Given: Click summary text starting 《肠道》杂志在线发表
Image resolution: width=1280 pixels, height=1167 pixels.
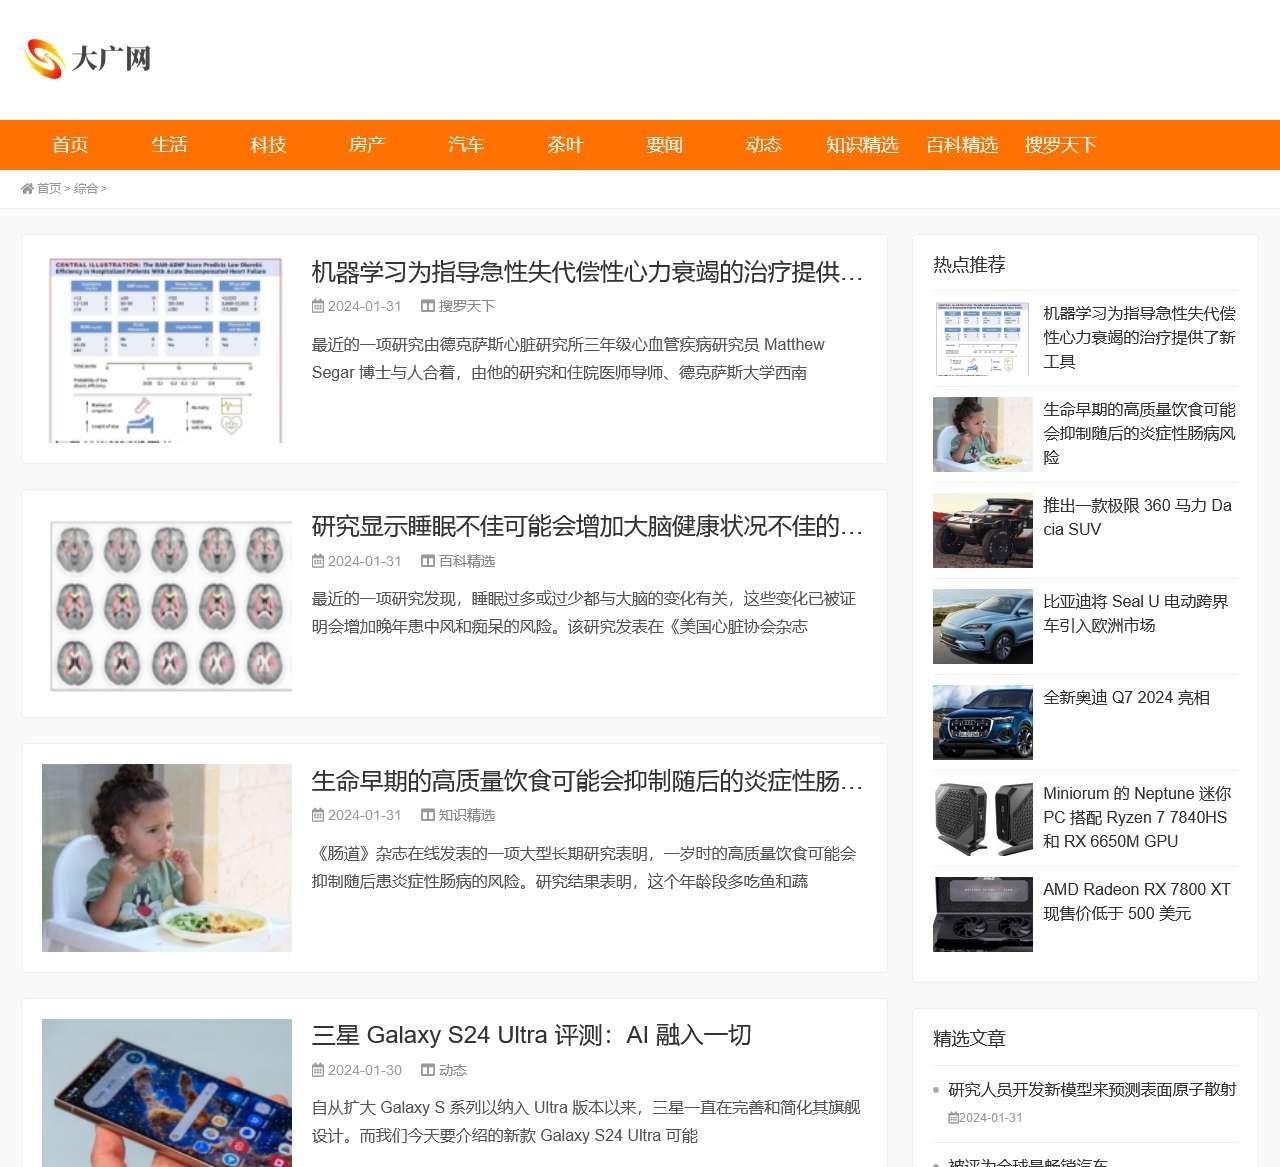Looking at the screenshot, I should click(x=584, y=868).
